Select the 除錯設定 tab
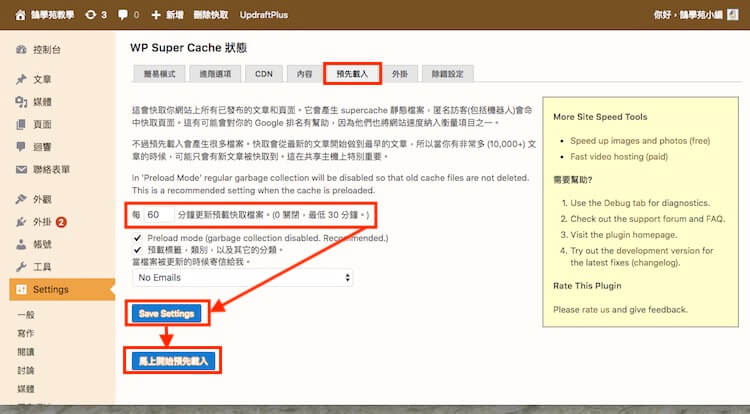This screenshot has width=750, height=414. [446, 73]
